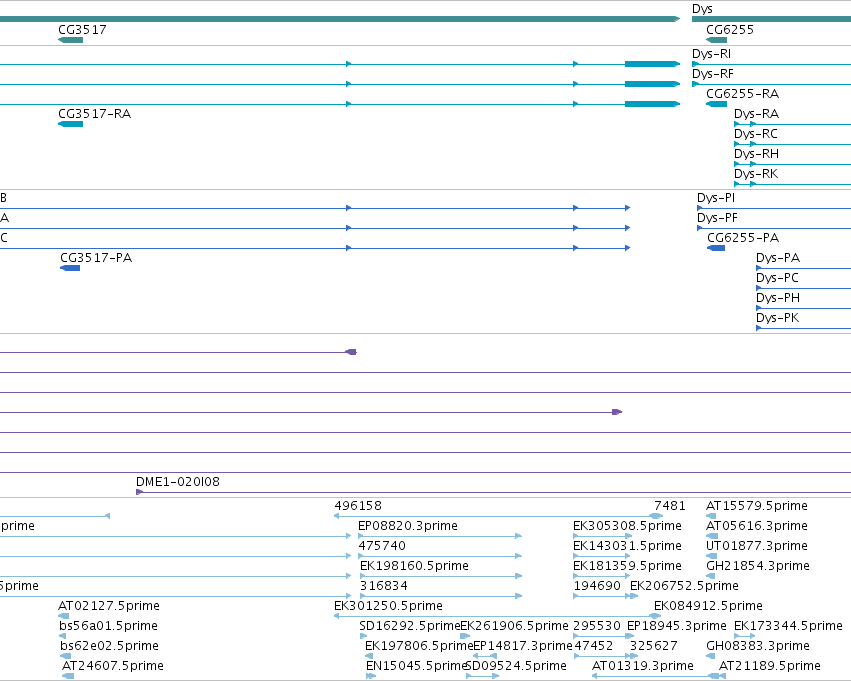Select feature 7481
The width and height of the screenshot is (851, 681).
(670, 506)
